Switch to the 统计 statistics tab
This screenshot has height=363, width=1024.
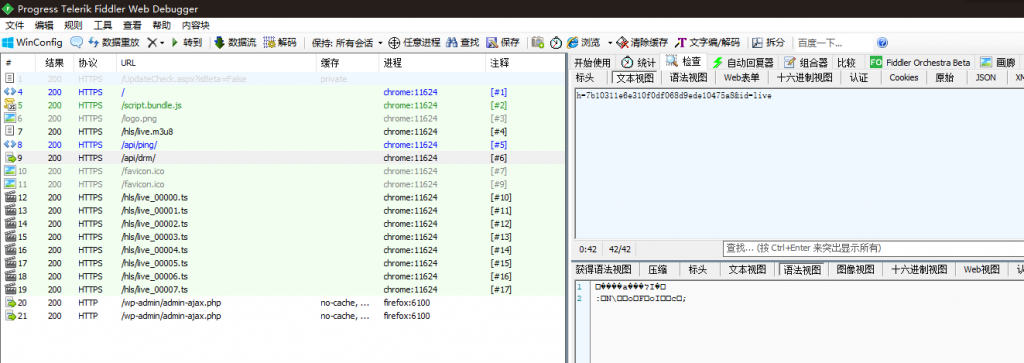tap(638, 63)
